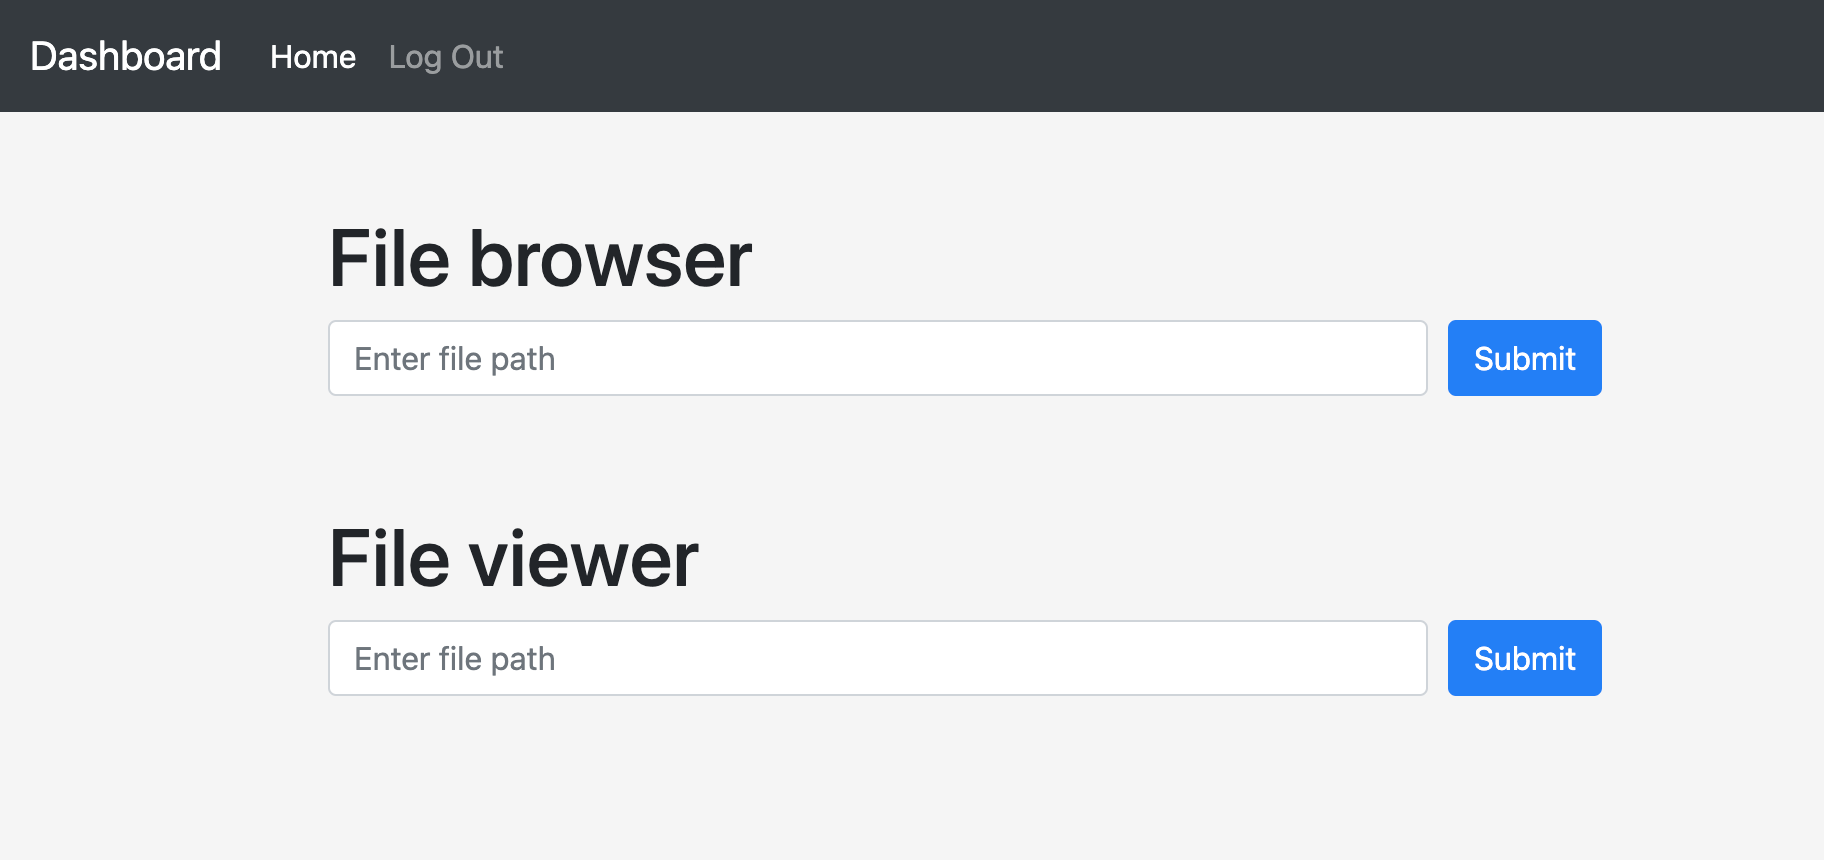1824x860 pixels.
Task: Open the Home navigation link
Action: [x=313, y=57]
